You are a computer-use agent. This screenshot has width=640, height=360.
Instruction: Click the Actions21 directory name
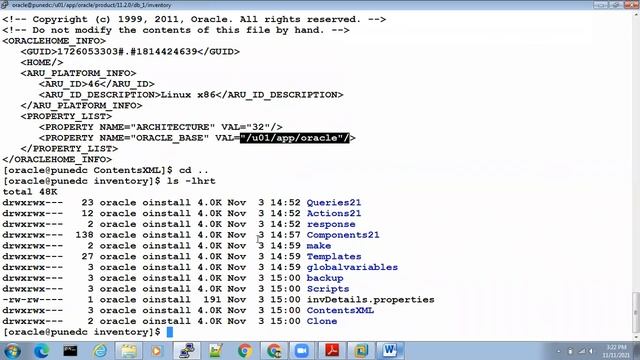point(333,213)
